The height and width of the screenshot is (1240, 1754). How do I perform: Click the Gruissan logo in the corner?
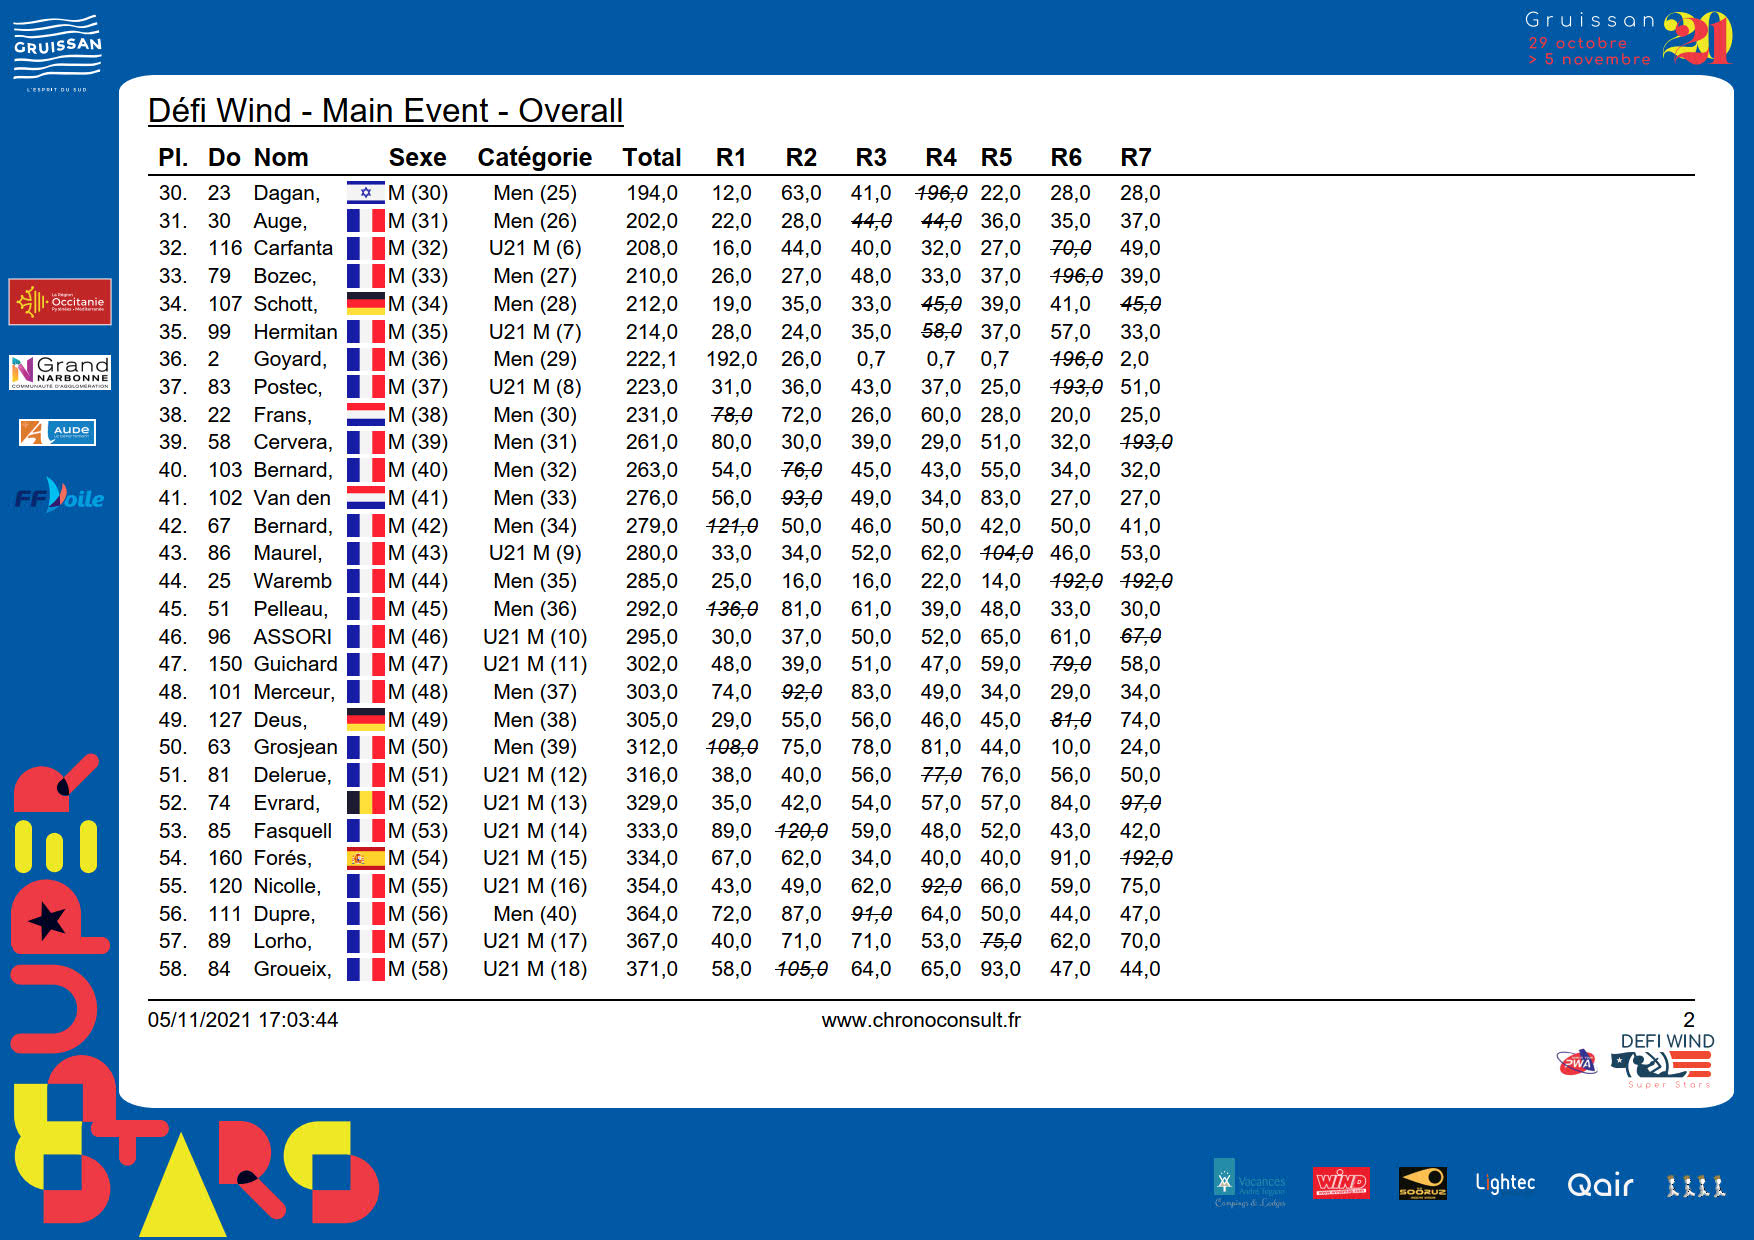[x=57, y=52]
